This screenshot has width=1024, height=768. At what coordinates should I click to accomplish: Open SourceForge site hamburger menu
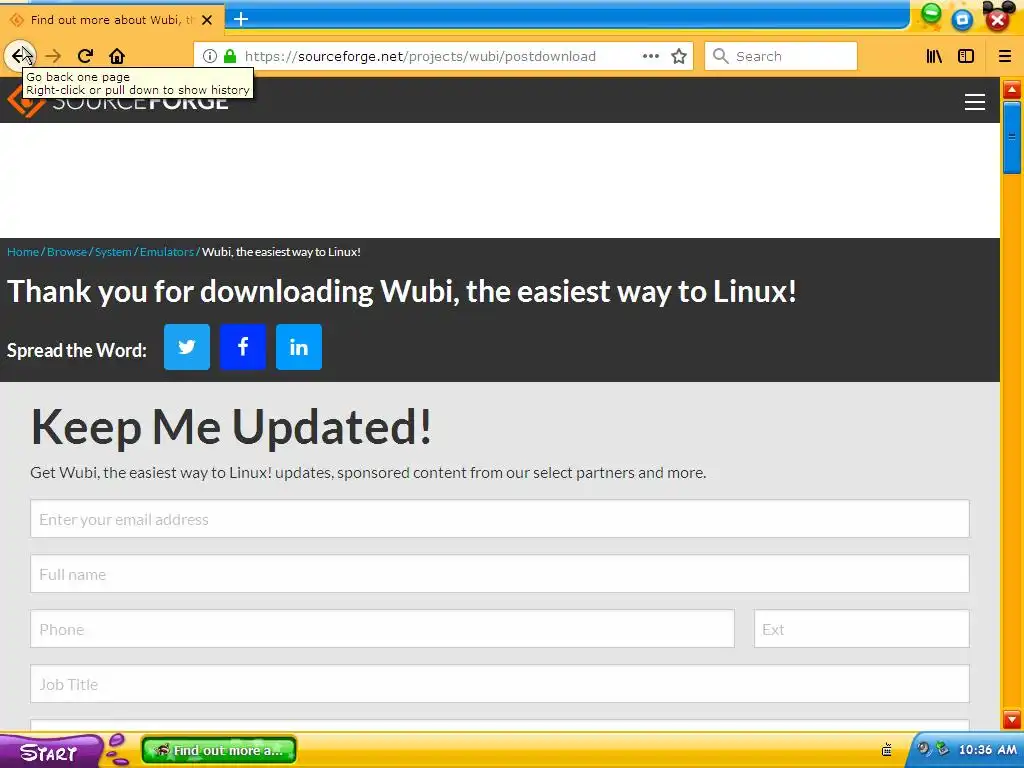click(x=974, y=102)
